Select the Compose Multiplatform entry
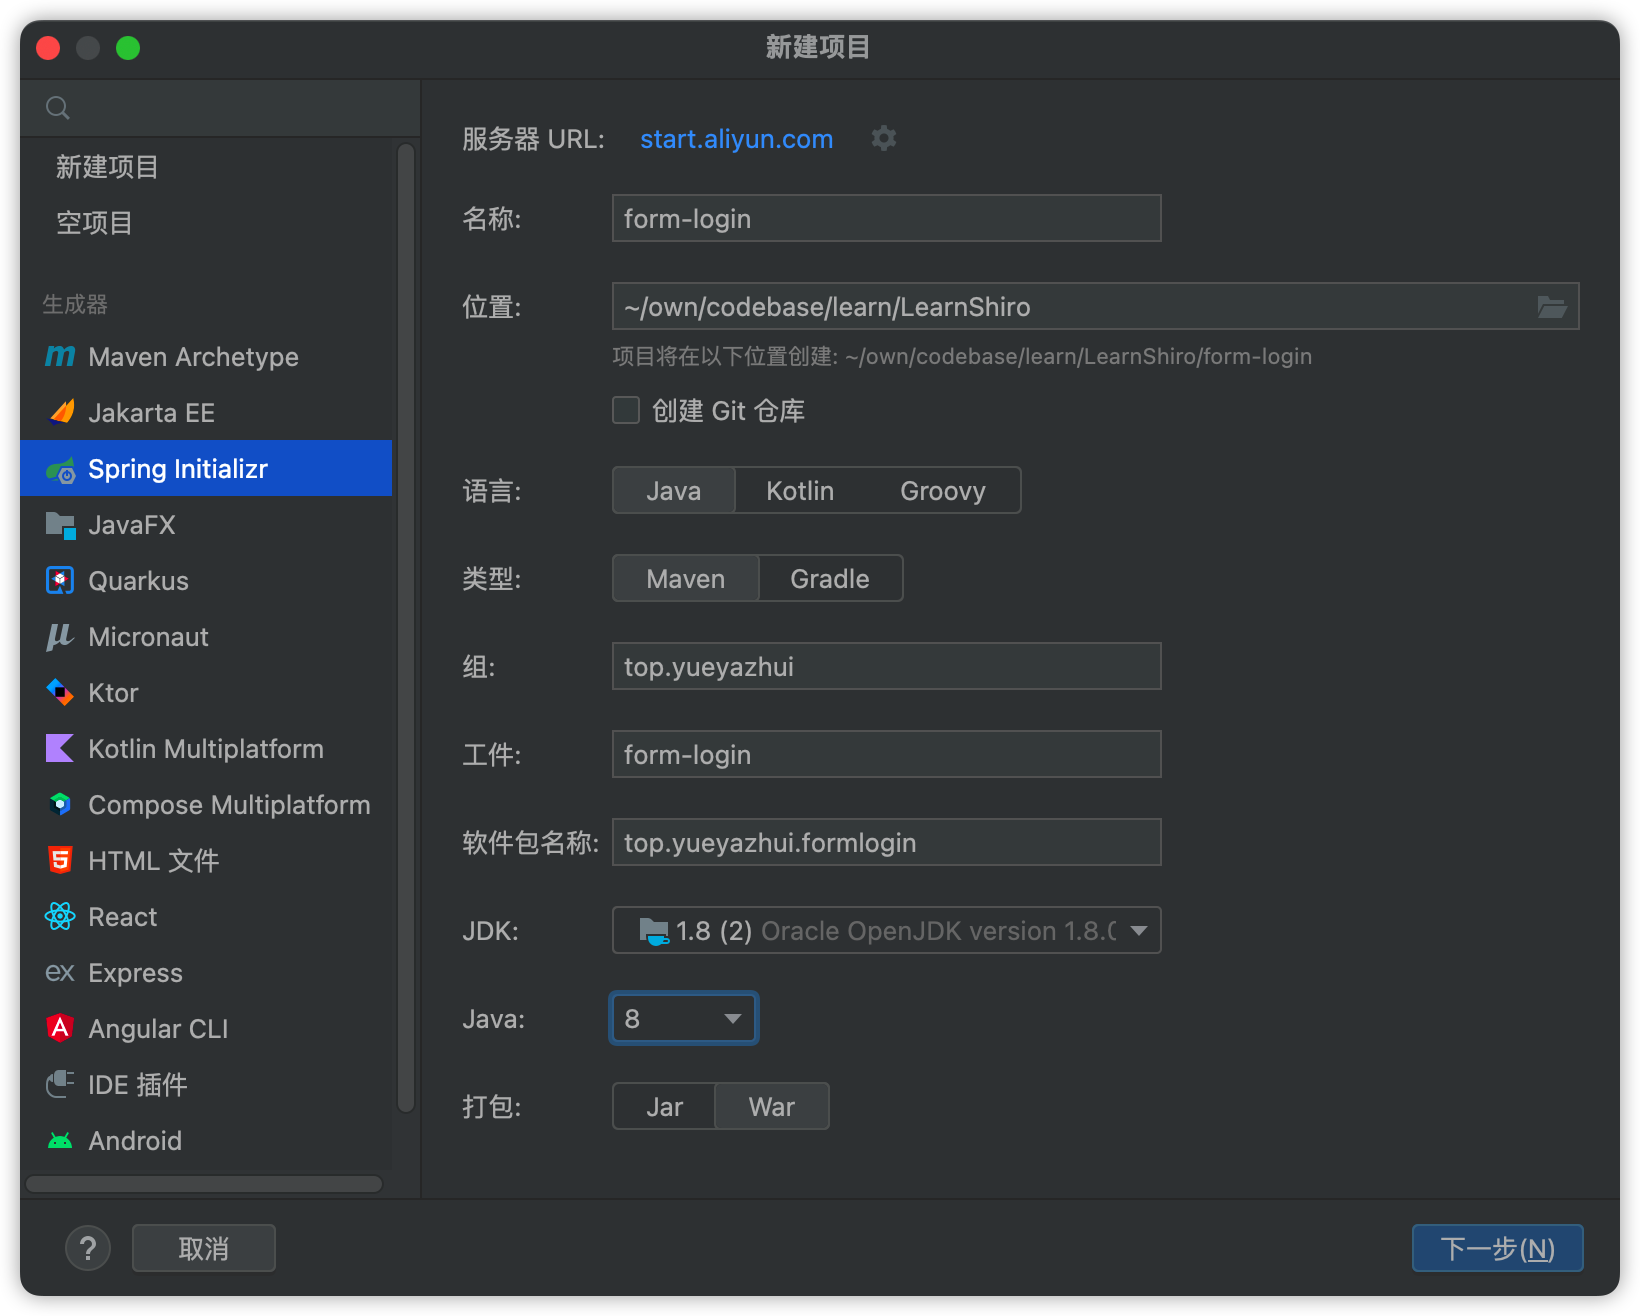 click(x=206, y=804)
